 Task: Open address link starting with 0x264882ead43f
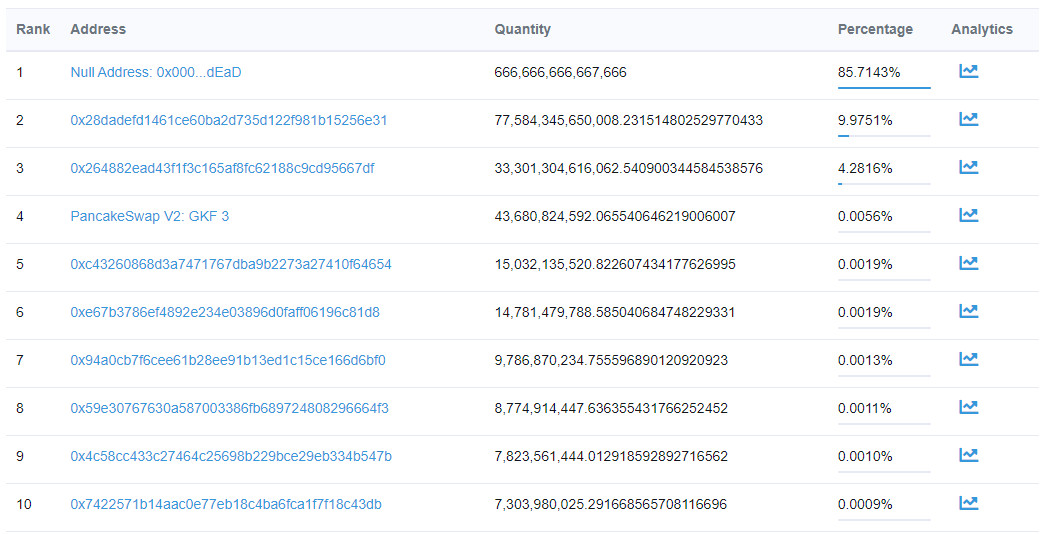click(222, 168)
